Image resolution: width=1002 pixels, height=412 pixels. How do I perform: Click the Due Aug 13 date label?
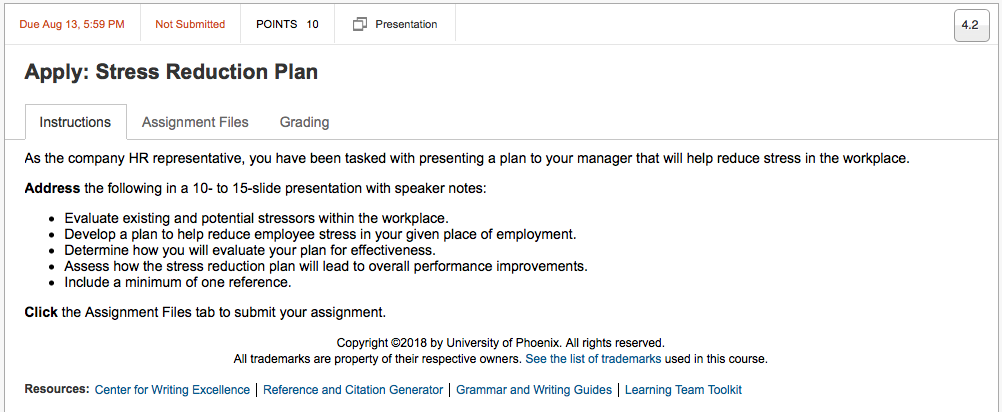pyautogui.click(x=72, y=24)
